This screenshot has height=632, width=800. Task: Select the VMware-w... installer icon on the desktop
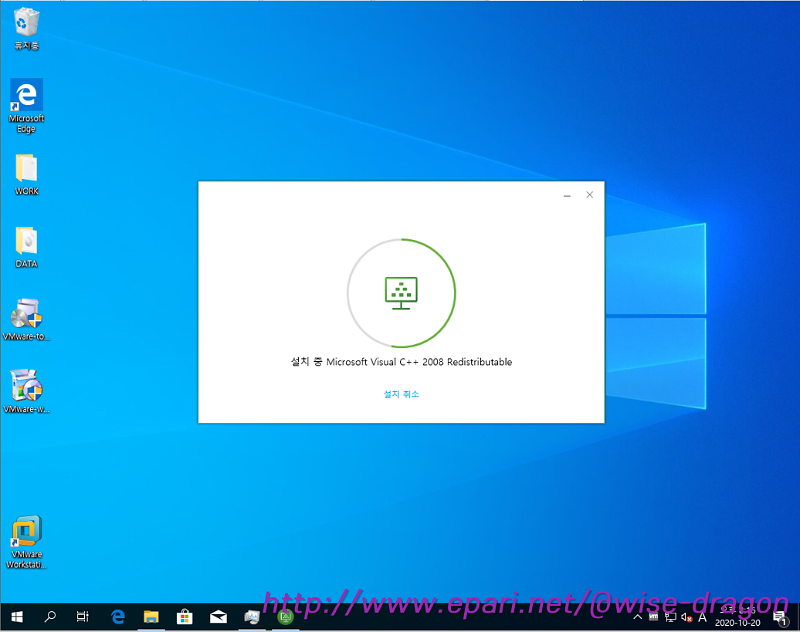(26, 391)
